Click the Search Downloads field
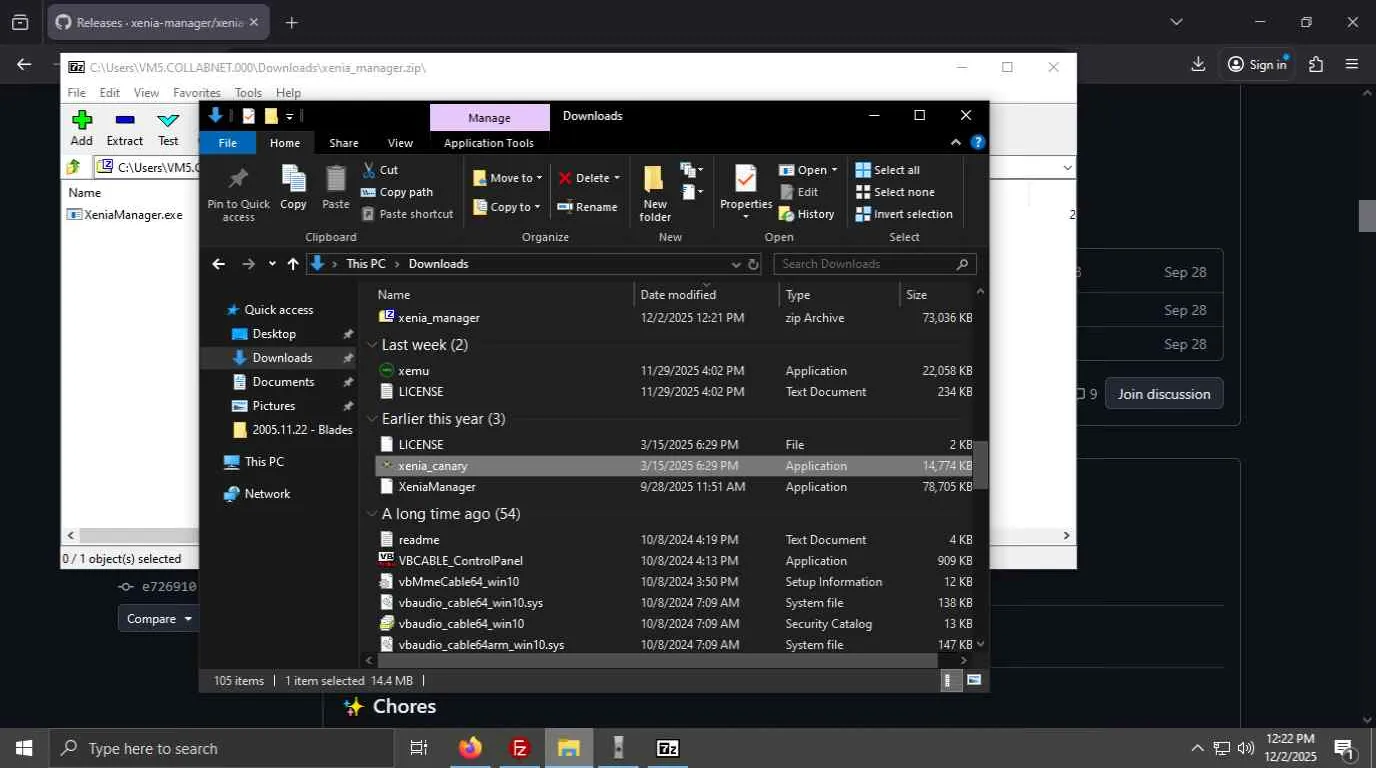The width and height of the screenshot is (1376, 768). (874, 264)
